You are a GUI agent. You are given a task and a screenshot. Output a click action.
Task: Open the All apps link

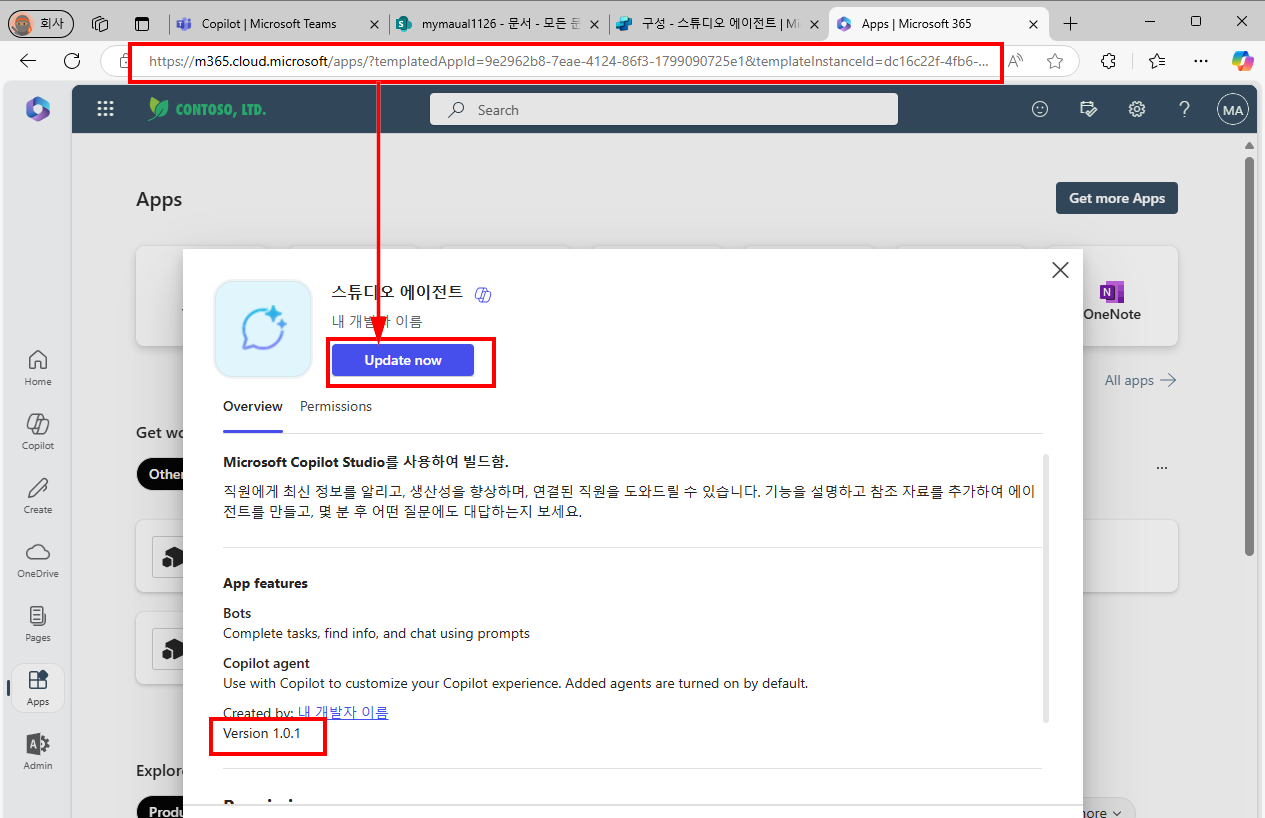point(1140,380)
